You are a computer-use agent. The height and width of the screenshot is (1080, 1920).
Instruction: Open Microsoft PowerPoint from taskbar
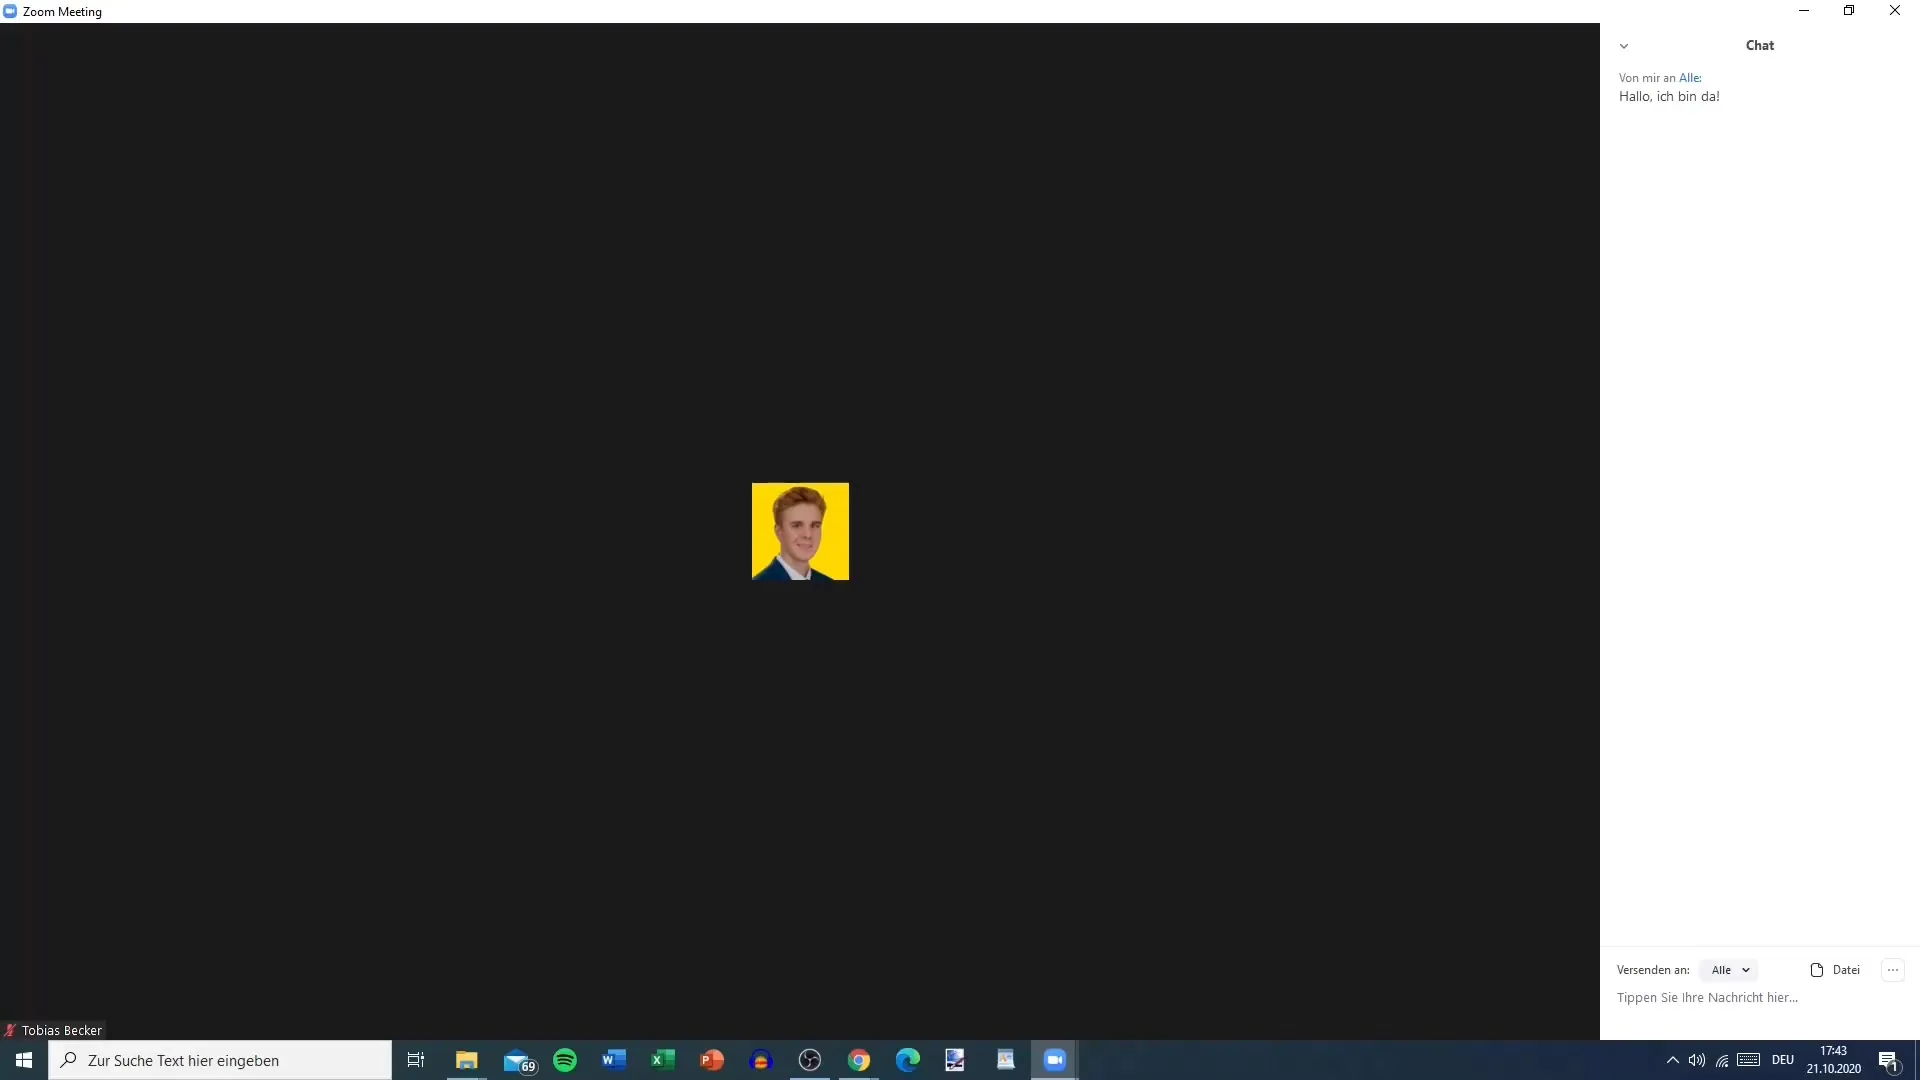coord(711,1060)
